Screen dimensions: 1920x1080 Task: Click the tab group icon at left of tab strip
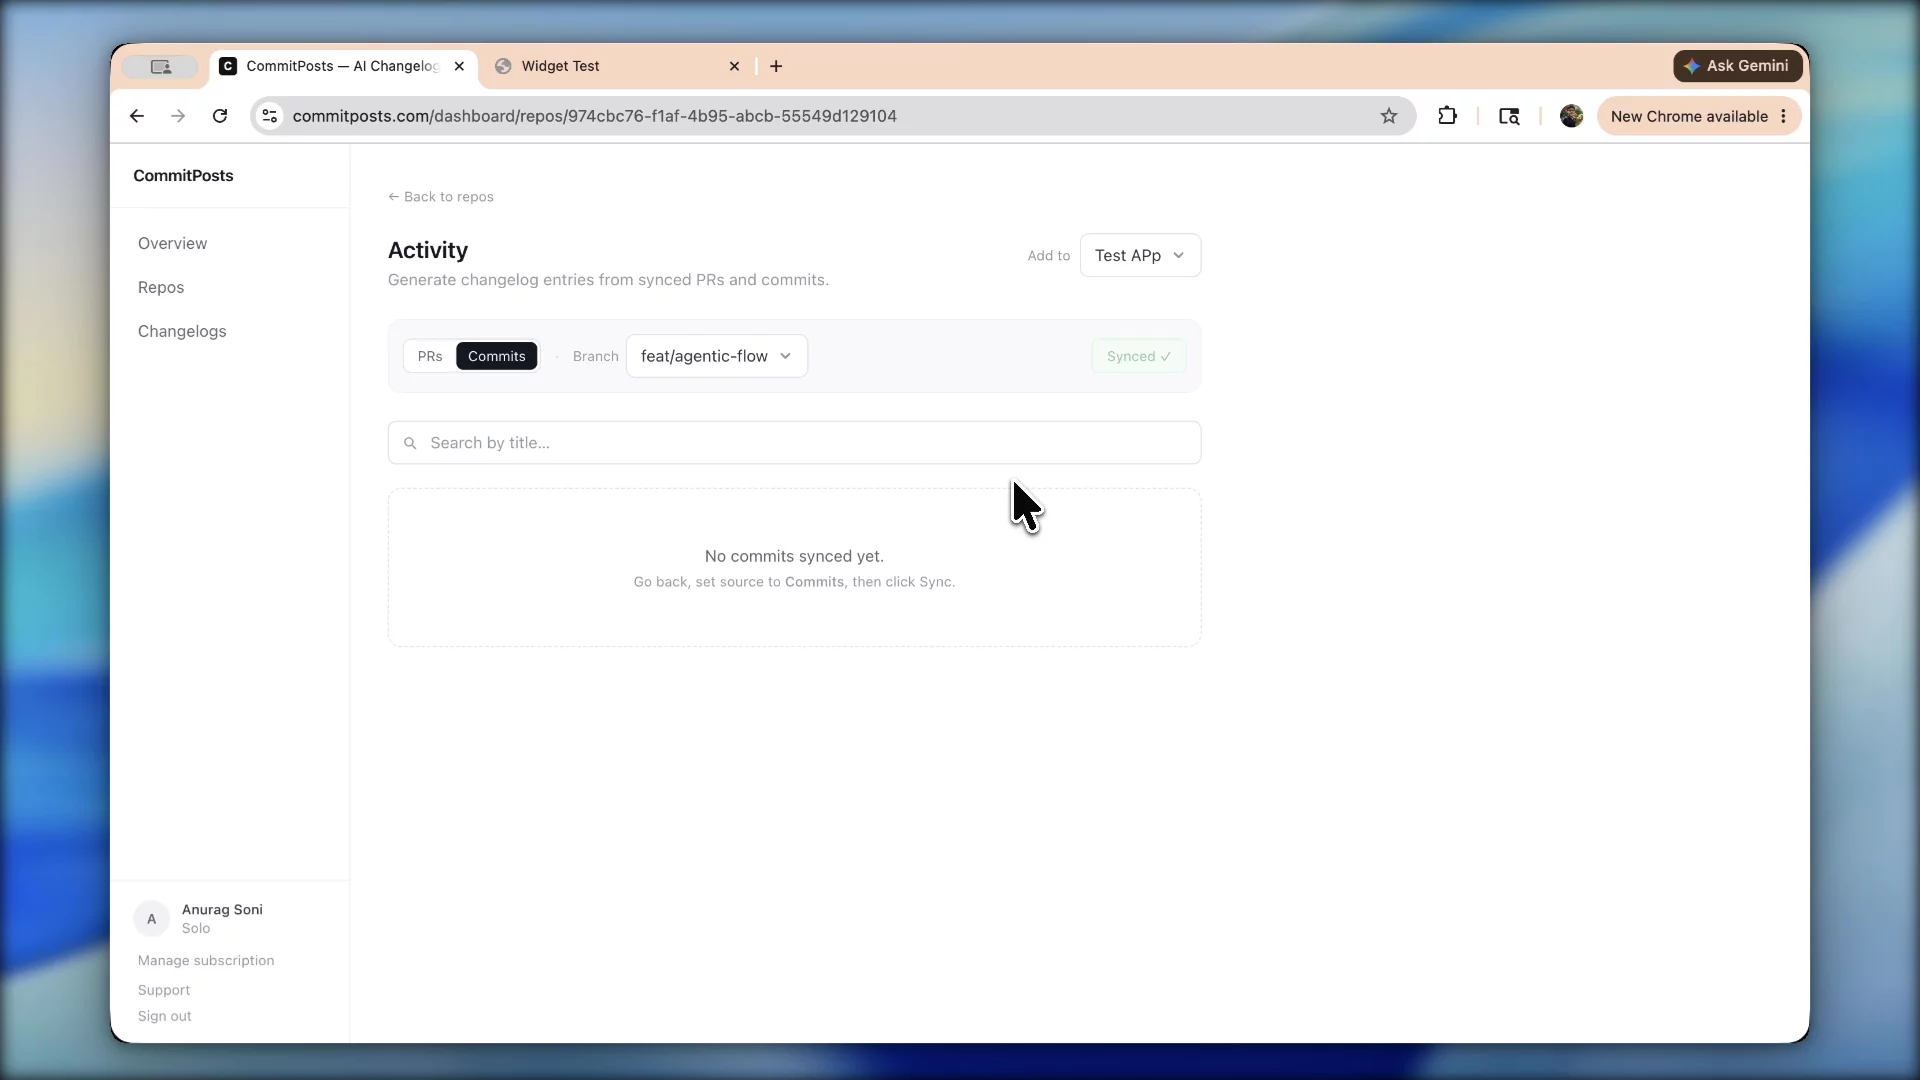[160, 66]
